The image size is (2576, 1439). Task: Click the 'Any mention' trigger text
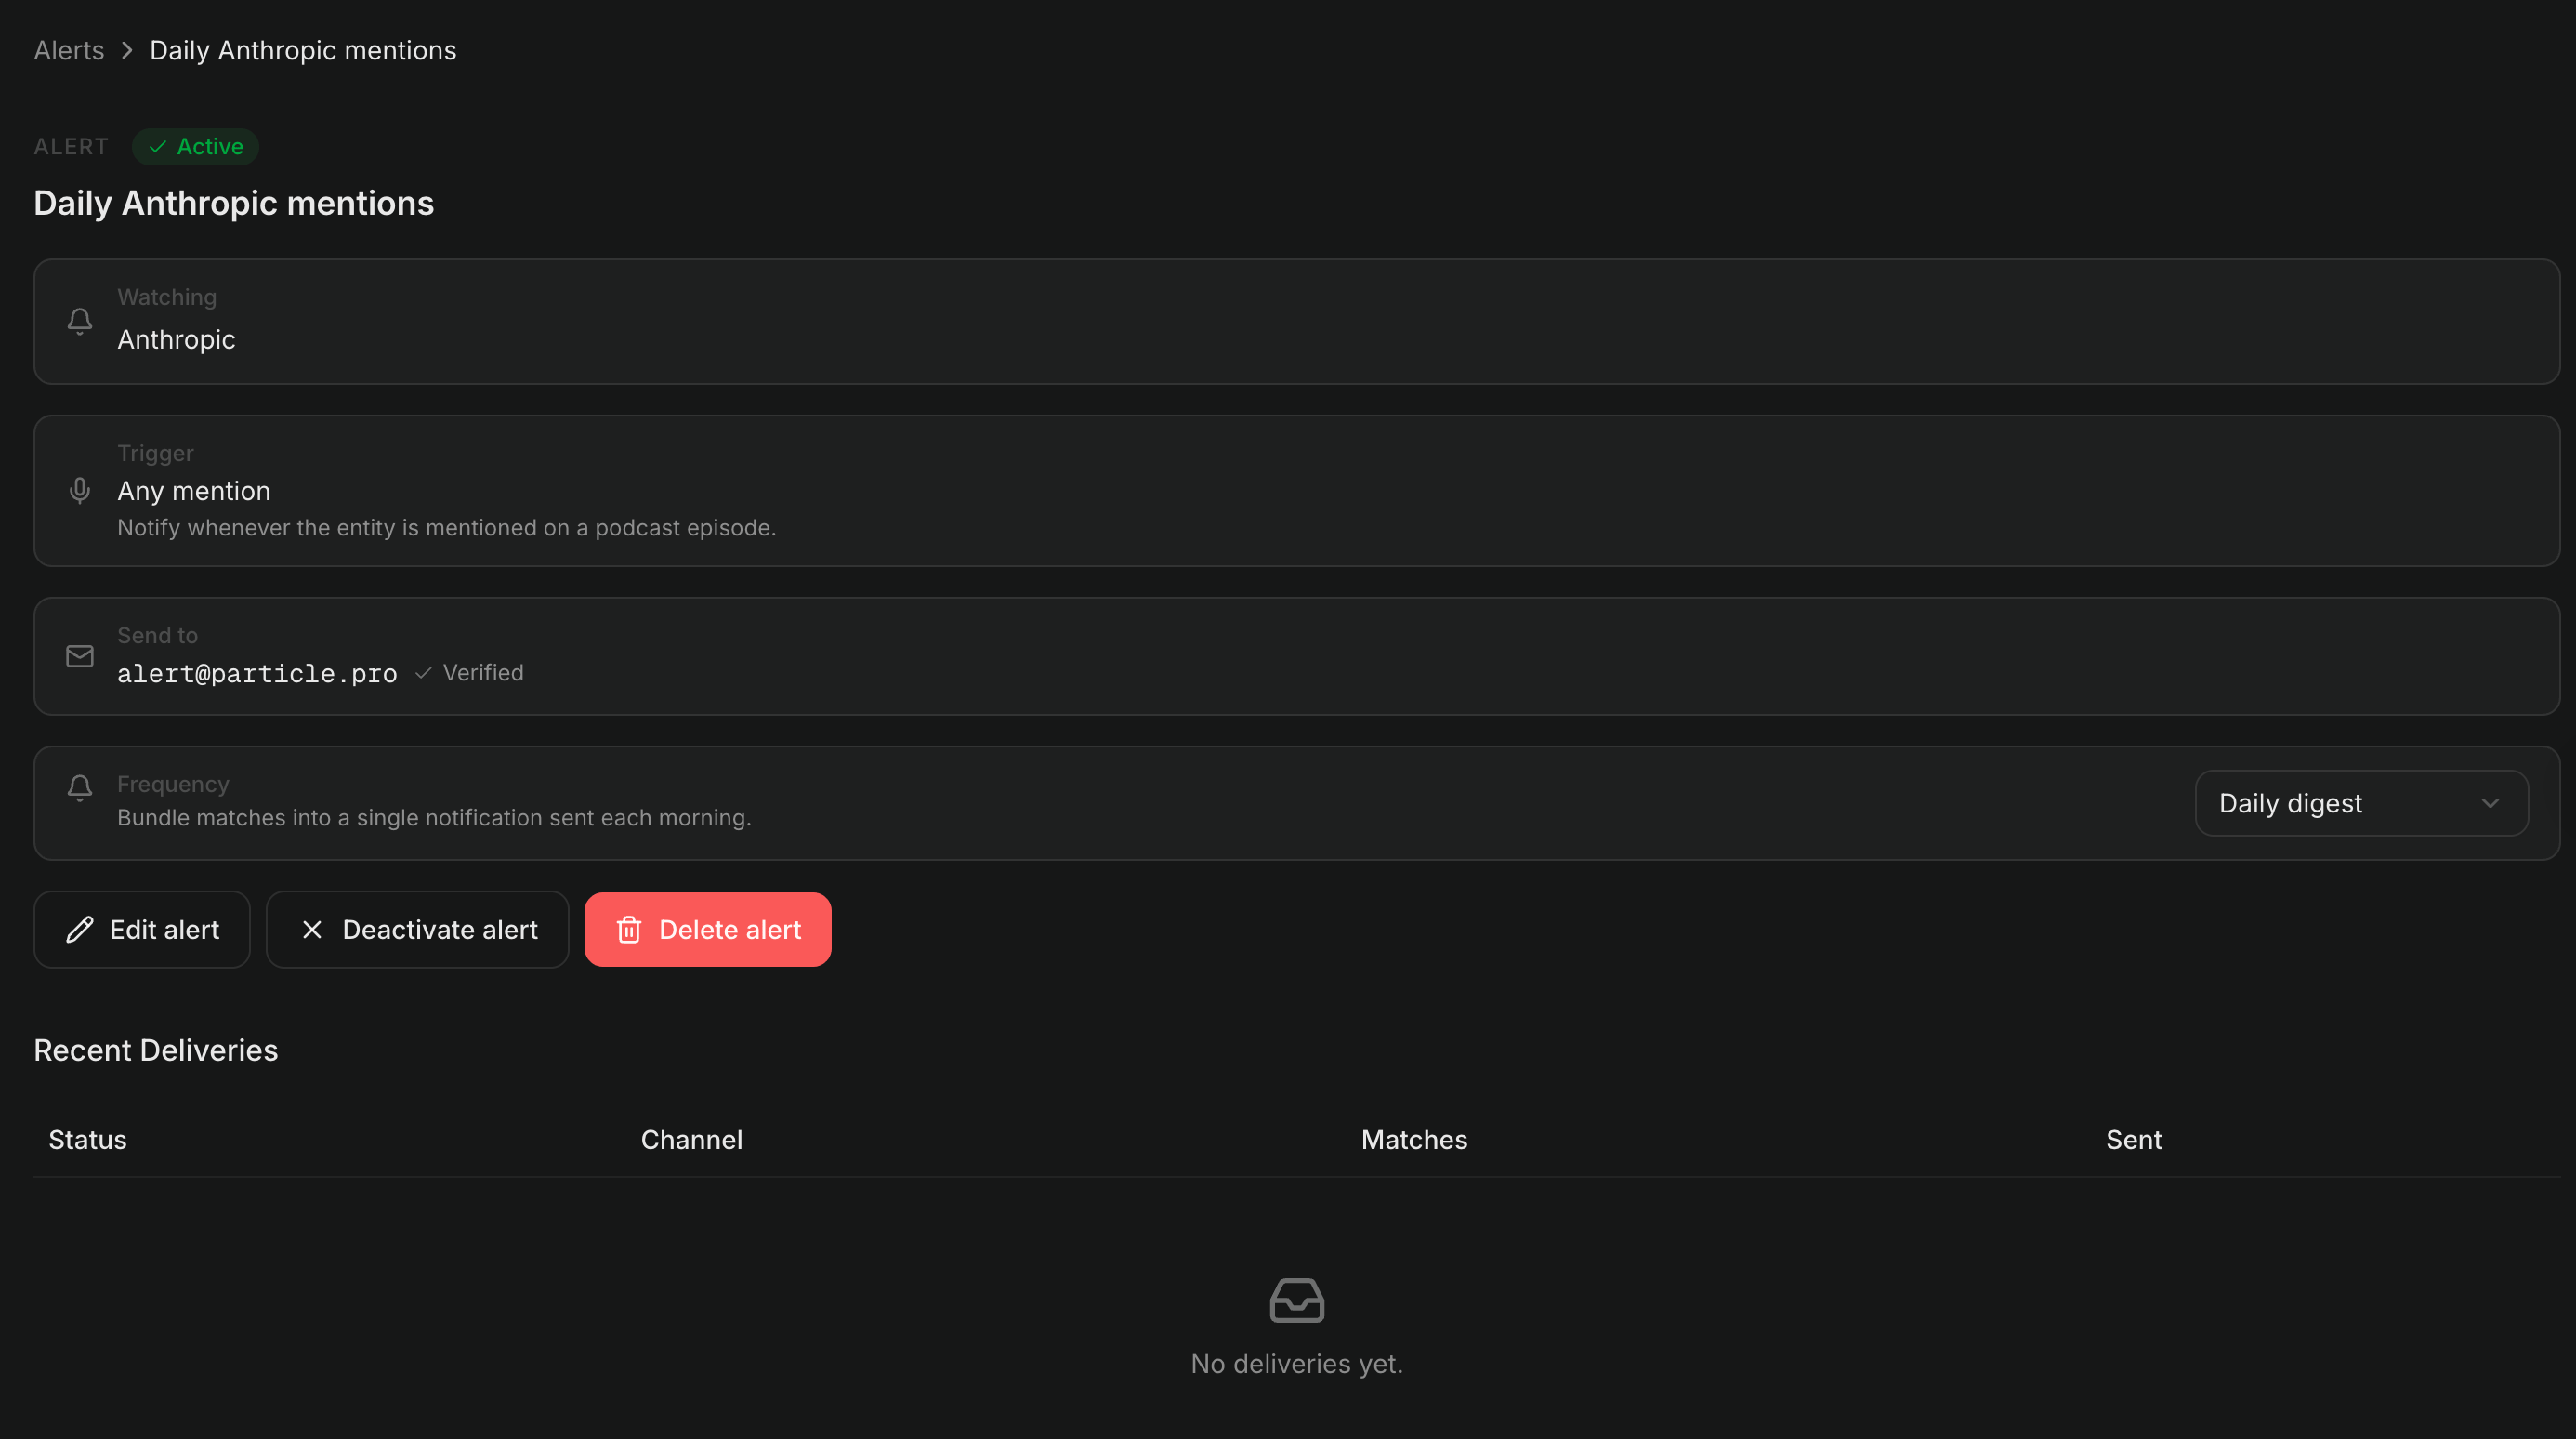coord(194,491)
